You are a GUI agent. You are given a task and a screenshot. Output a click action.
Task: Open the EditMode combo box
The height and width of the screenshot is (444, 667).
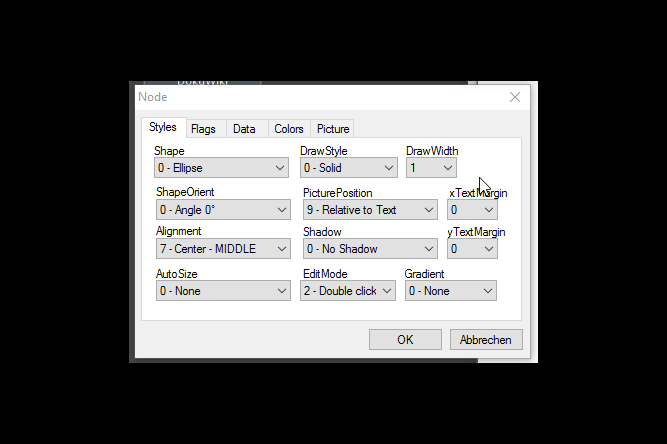pos(348,291)
